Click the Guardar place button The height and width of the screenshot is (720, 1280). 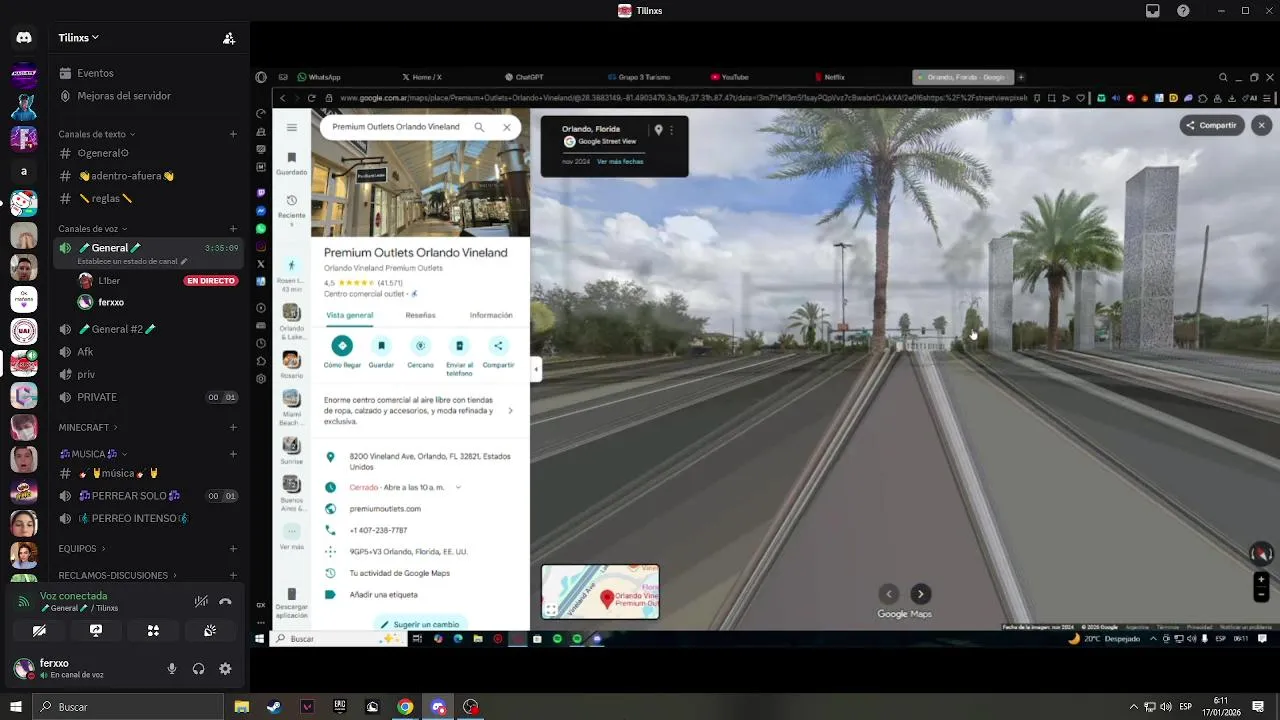(381, 352)
